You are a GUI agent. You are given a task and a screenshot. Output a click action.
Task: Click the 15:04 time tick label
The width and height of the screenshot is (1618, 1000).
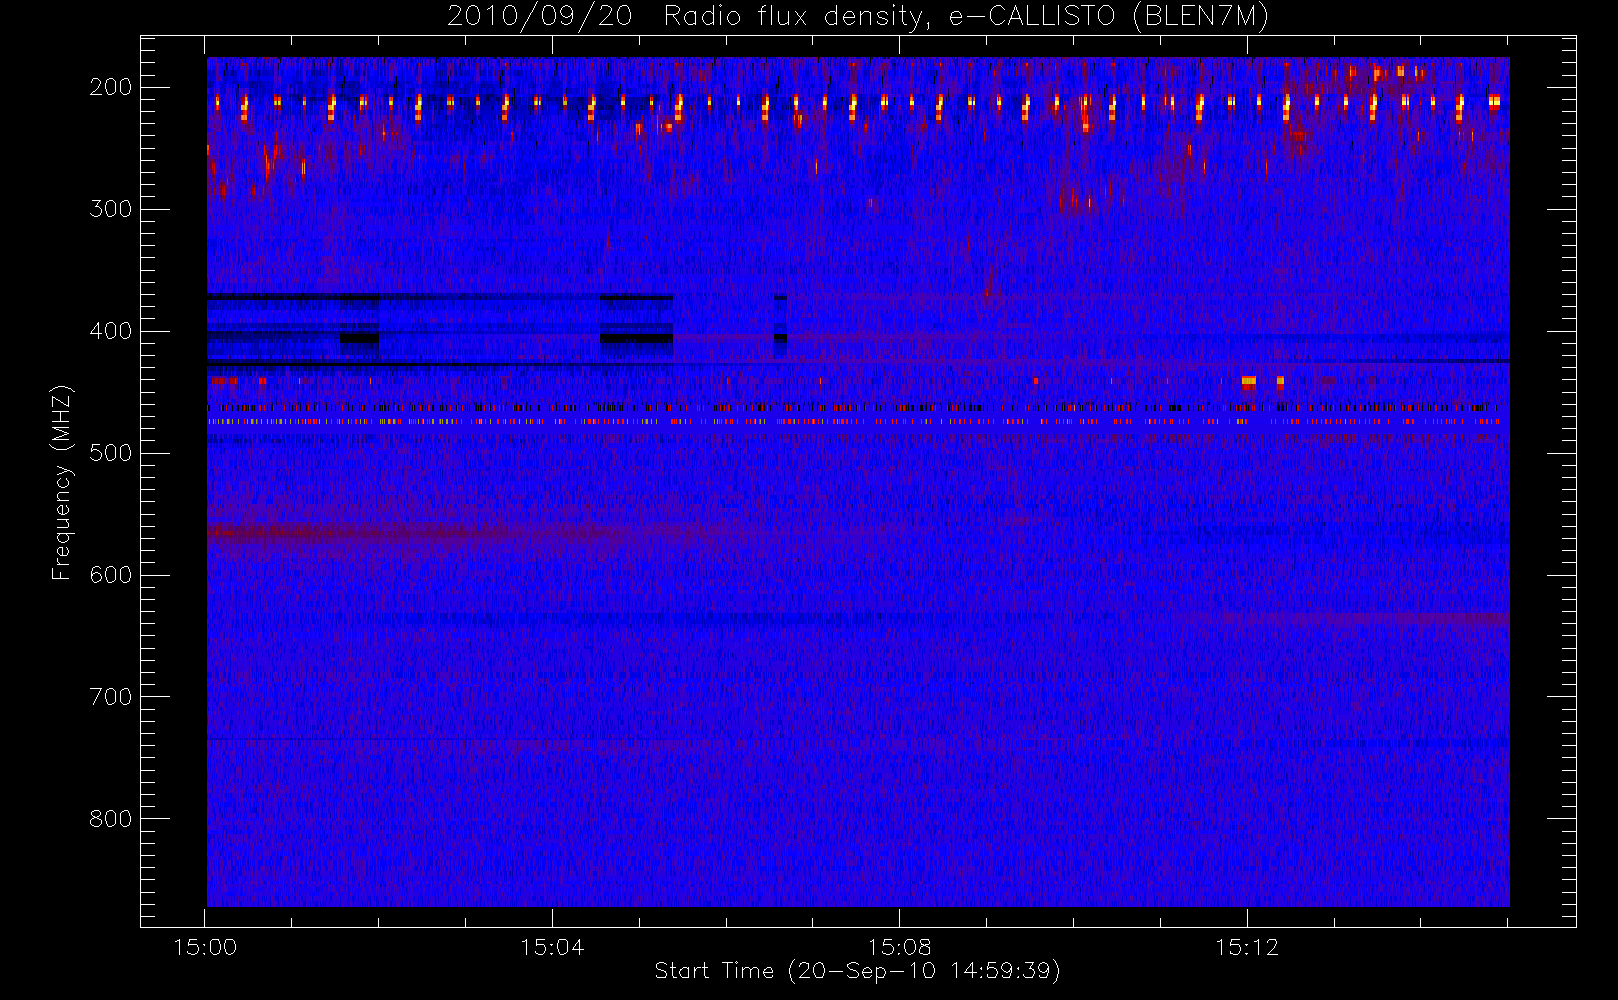coord(552,947)
